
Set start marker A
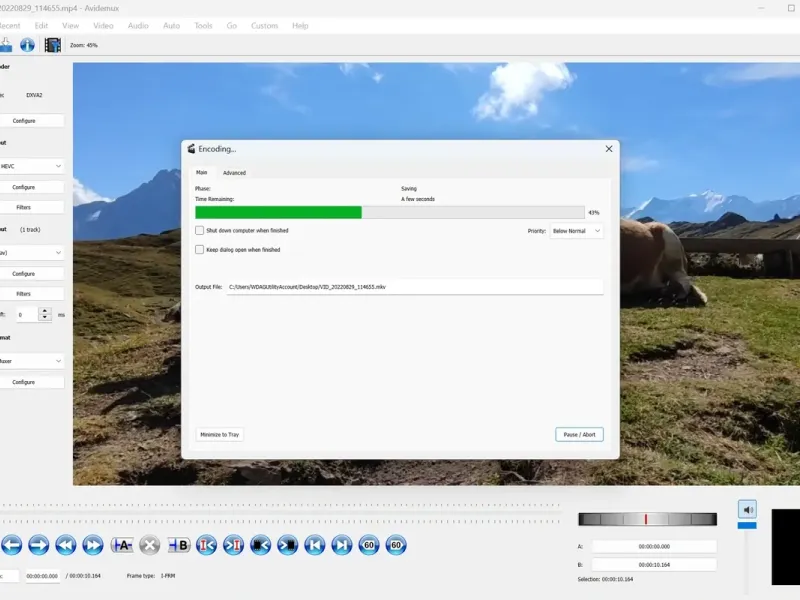pyautogui.click(x=122, y=545)
